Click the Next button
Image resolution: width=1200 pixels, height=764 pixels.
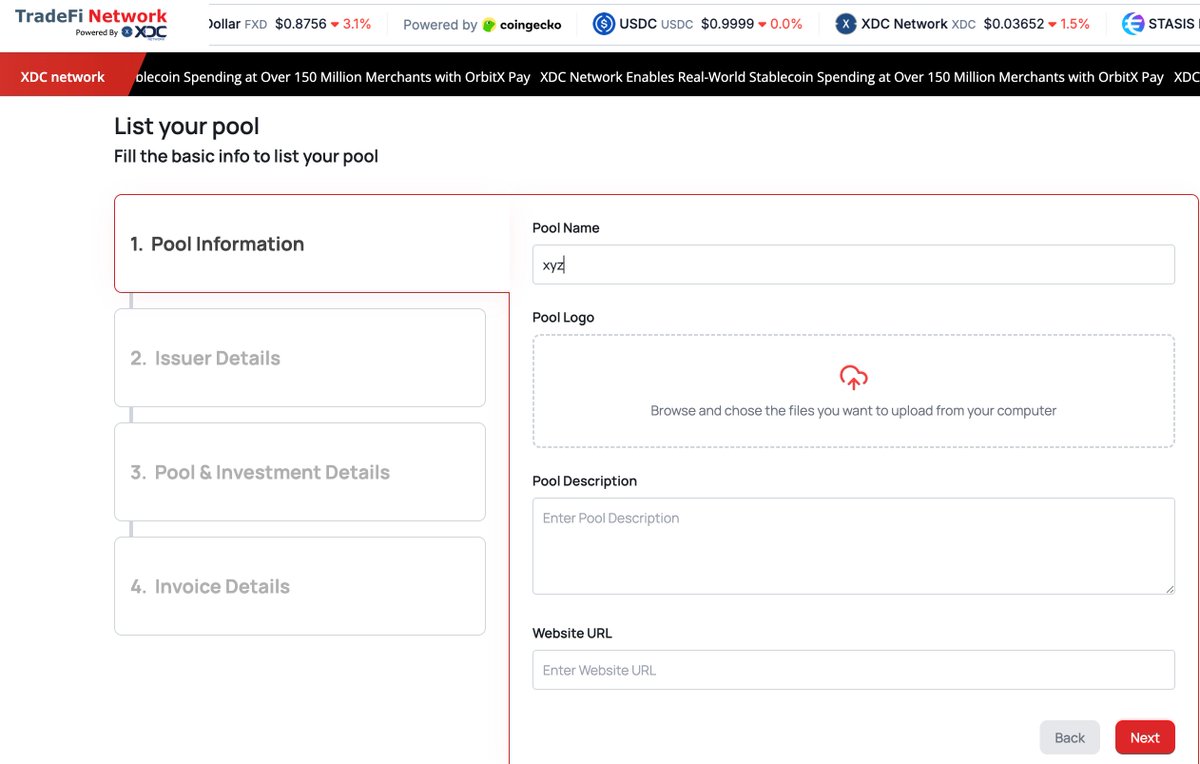[x=1145, y=737]
